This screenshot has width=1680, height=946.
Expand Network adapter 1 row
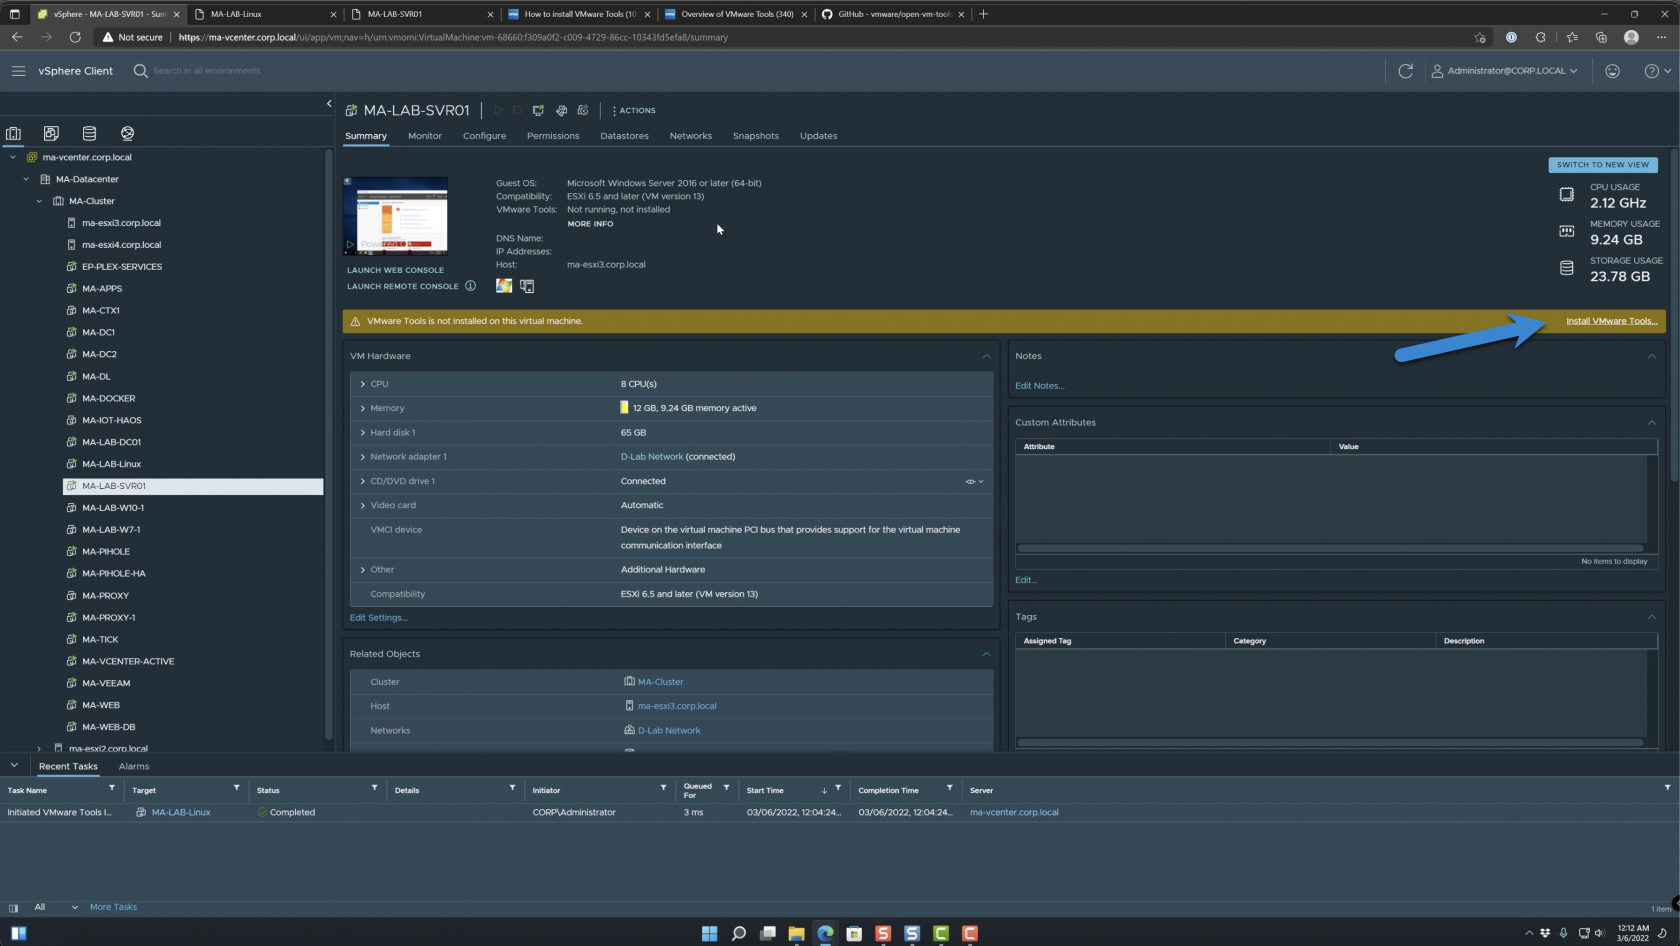pos(362,457)
